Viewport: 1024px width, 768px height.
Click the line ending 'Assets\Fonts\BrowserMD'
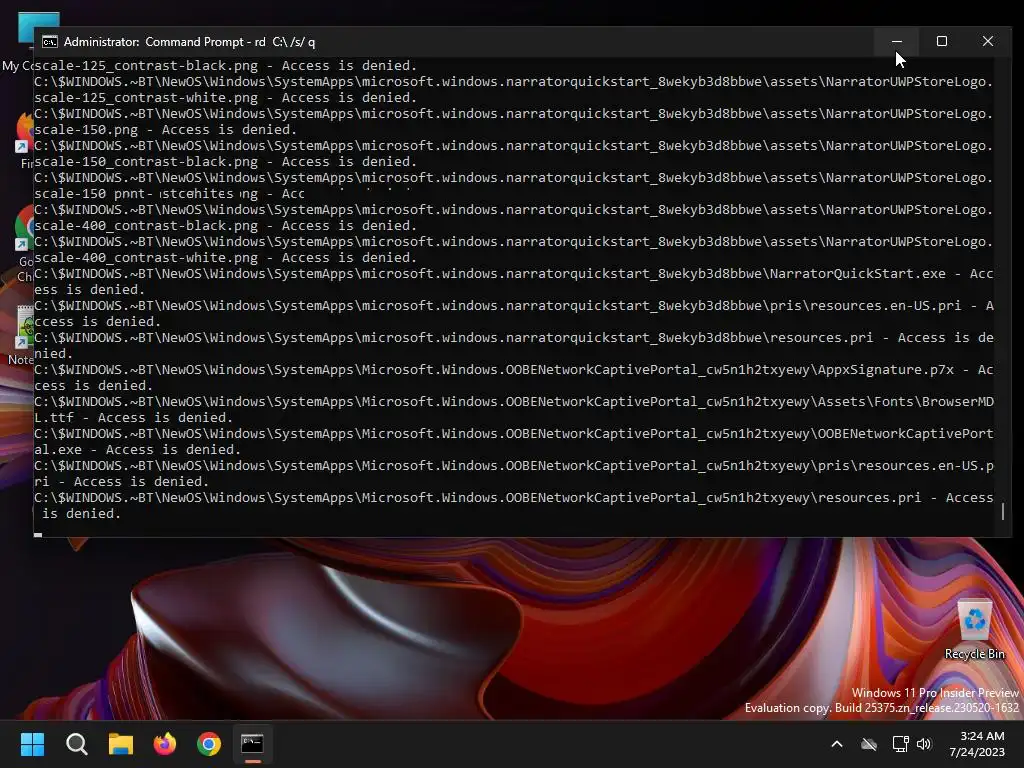coord(513,402)
